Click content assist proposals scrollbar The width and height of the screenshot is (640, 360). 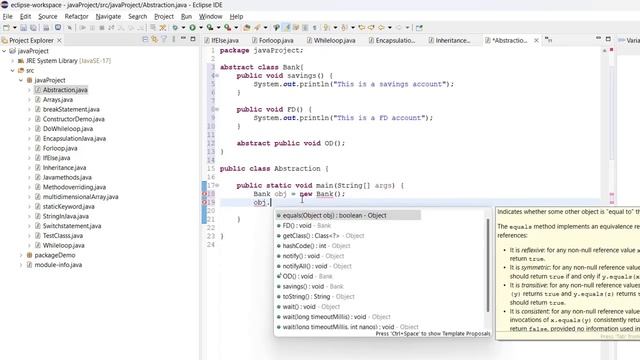click(487, 265)
